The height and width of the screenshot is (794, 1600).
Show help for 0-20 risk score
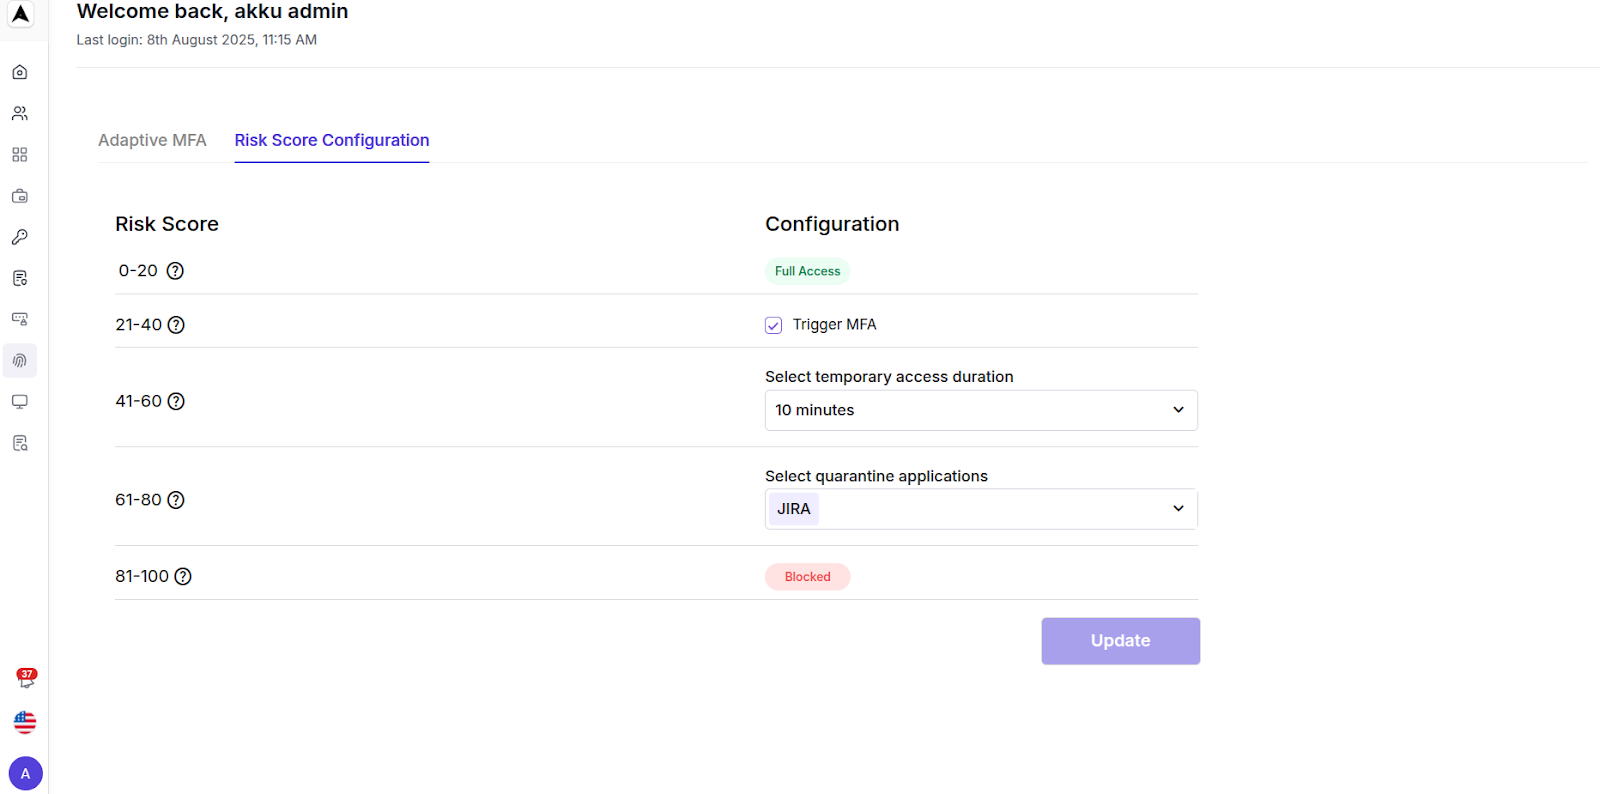[x=175, y=271]
